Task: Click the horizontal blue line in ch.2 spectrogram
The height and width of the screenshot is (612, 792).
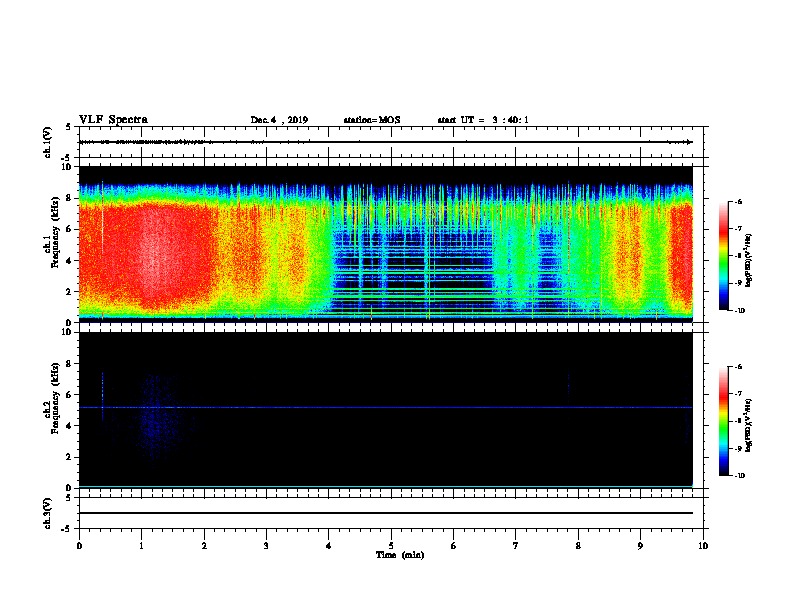Action: (386, 407)
